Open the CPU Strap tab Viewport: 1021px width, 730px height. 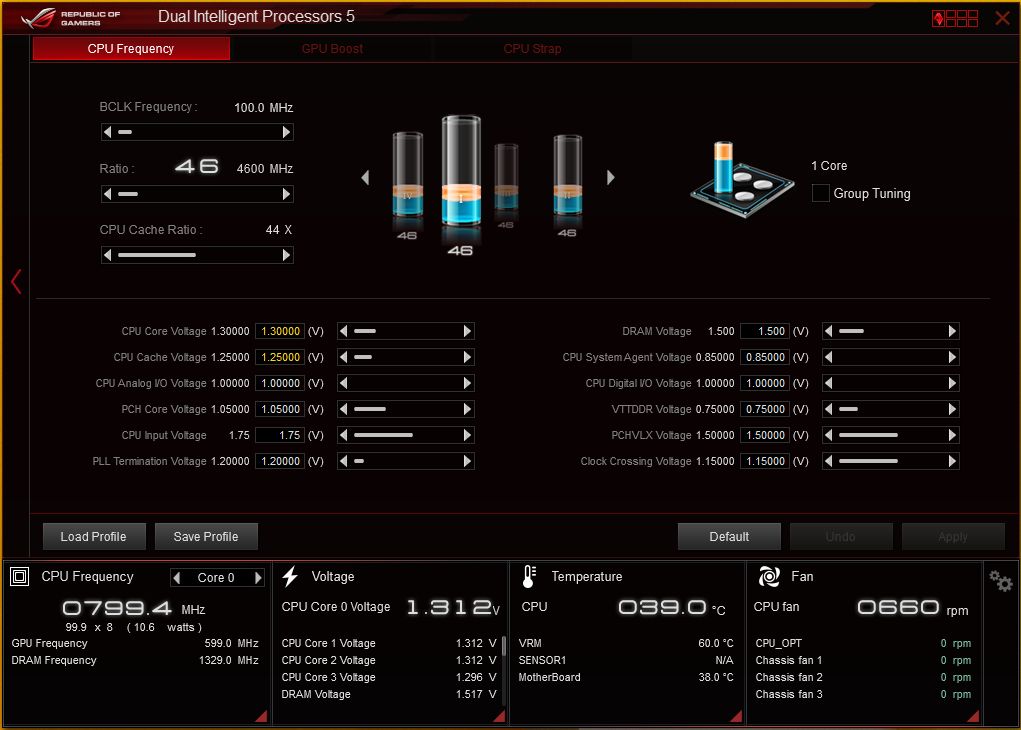point(532,49)
